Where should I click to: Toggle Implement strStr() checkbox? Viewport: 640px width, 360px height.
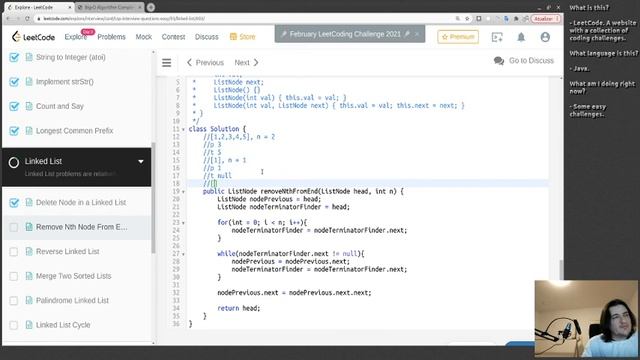coord(14,82)
